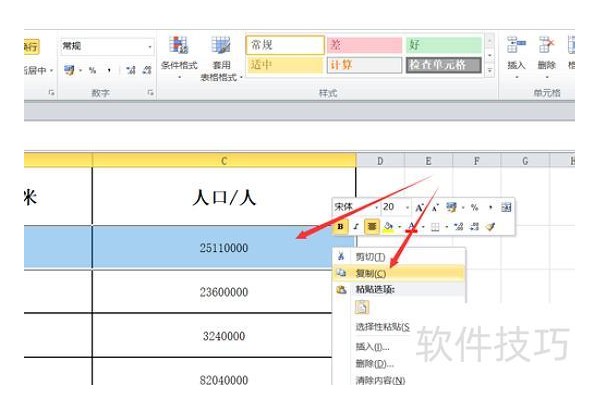
Task: Expand the font color dropdown arrow
Action: [423, 227]
